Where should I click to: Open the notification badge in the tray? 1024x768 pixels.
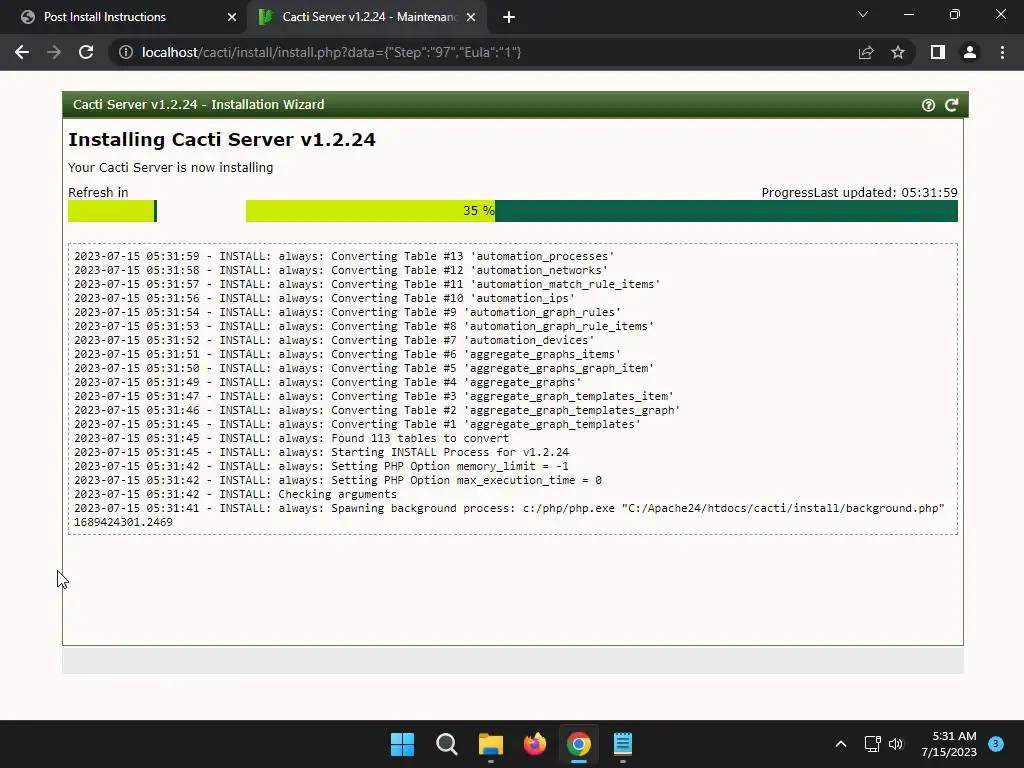click(x=996, y=744)
